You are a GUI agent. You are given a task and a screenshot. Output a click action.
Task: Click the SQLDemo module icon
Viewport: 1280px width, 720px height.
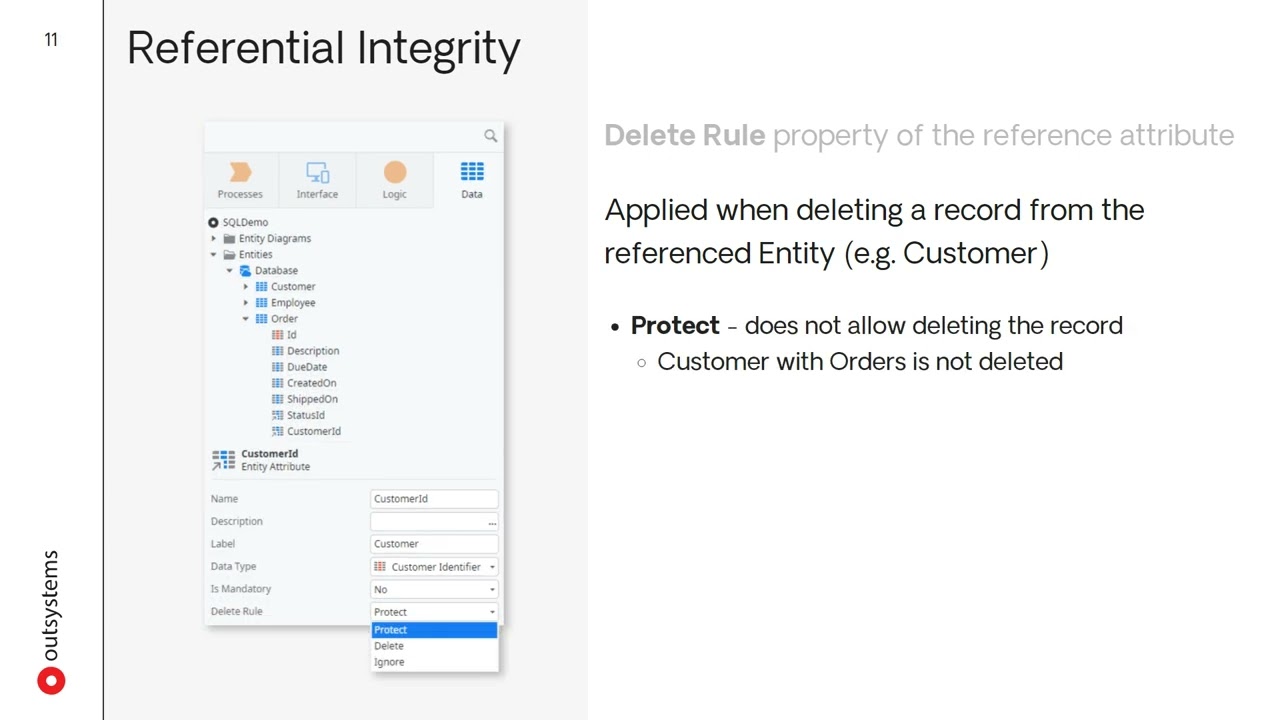point(213,222)
